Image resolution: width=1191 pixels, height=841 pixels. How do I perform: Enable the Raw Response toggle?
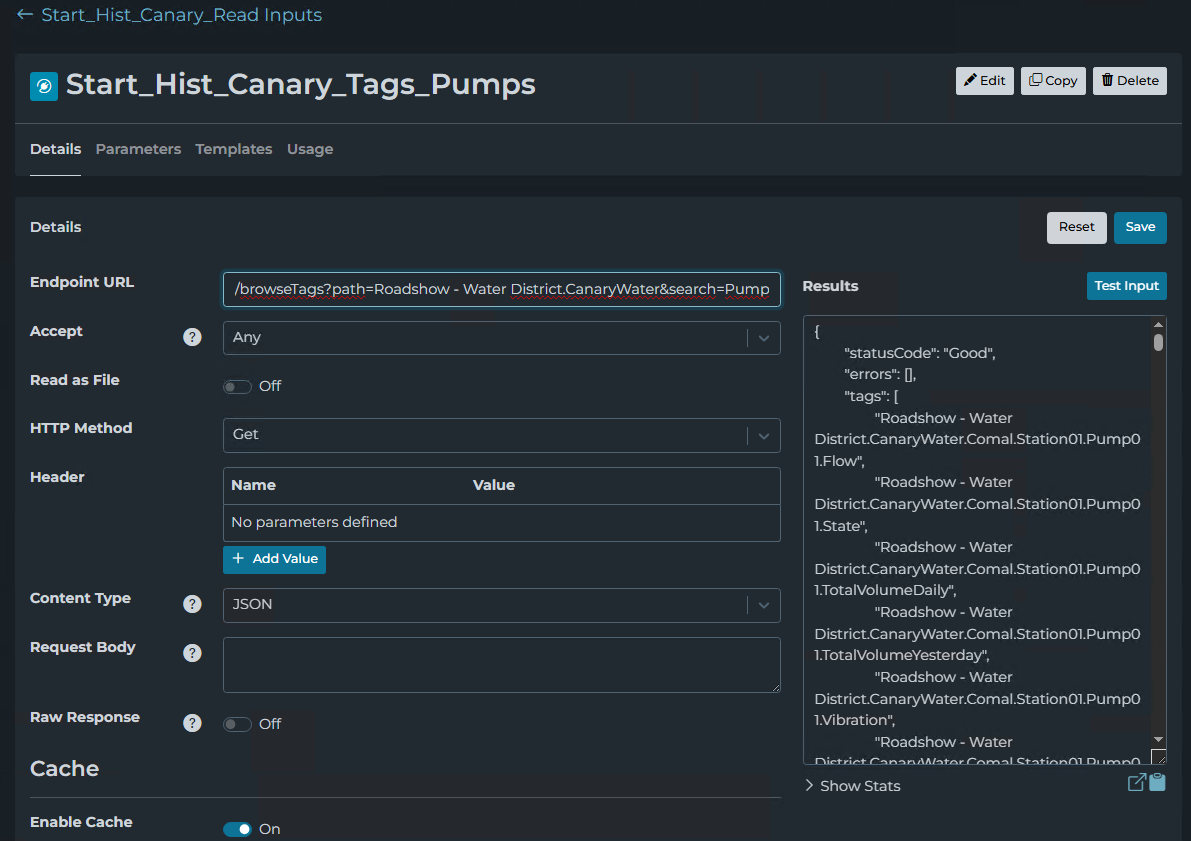pyautogui.click(x=238, y=724)
